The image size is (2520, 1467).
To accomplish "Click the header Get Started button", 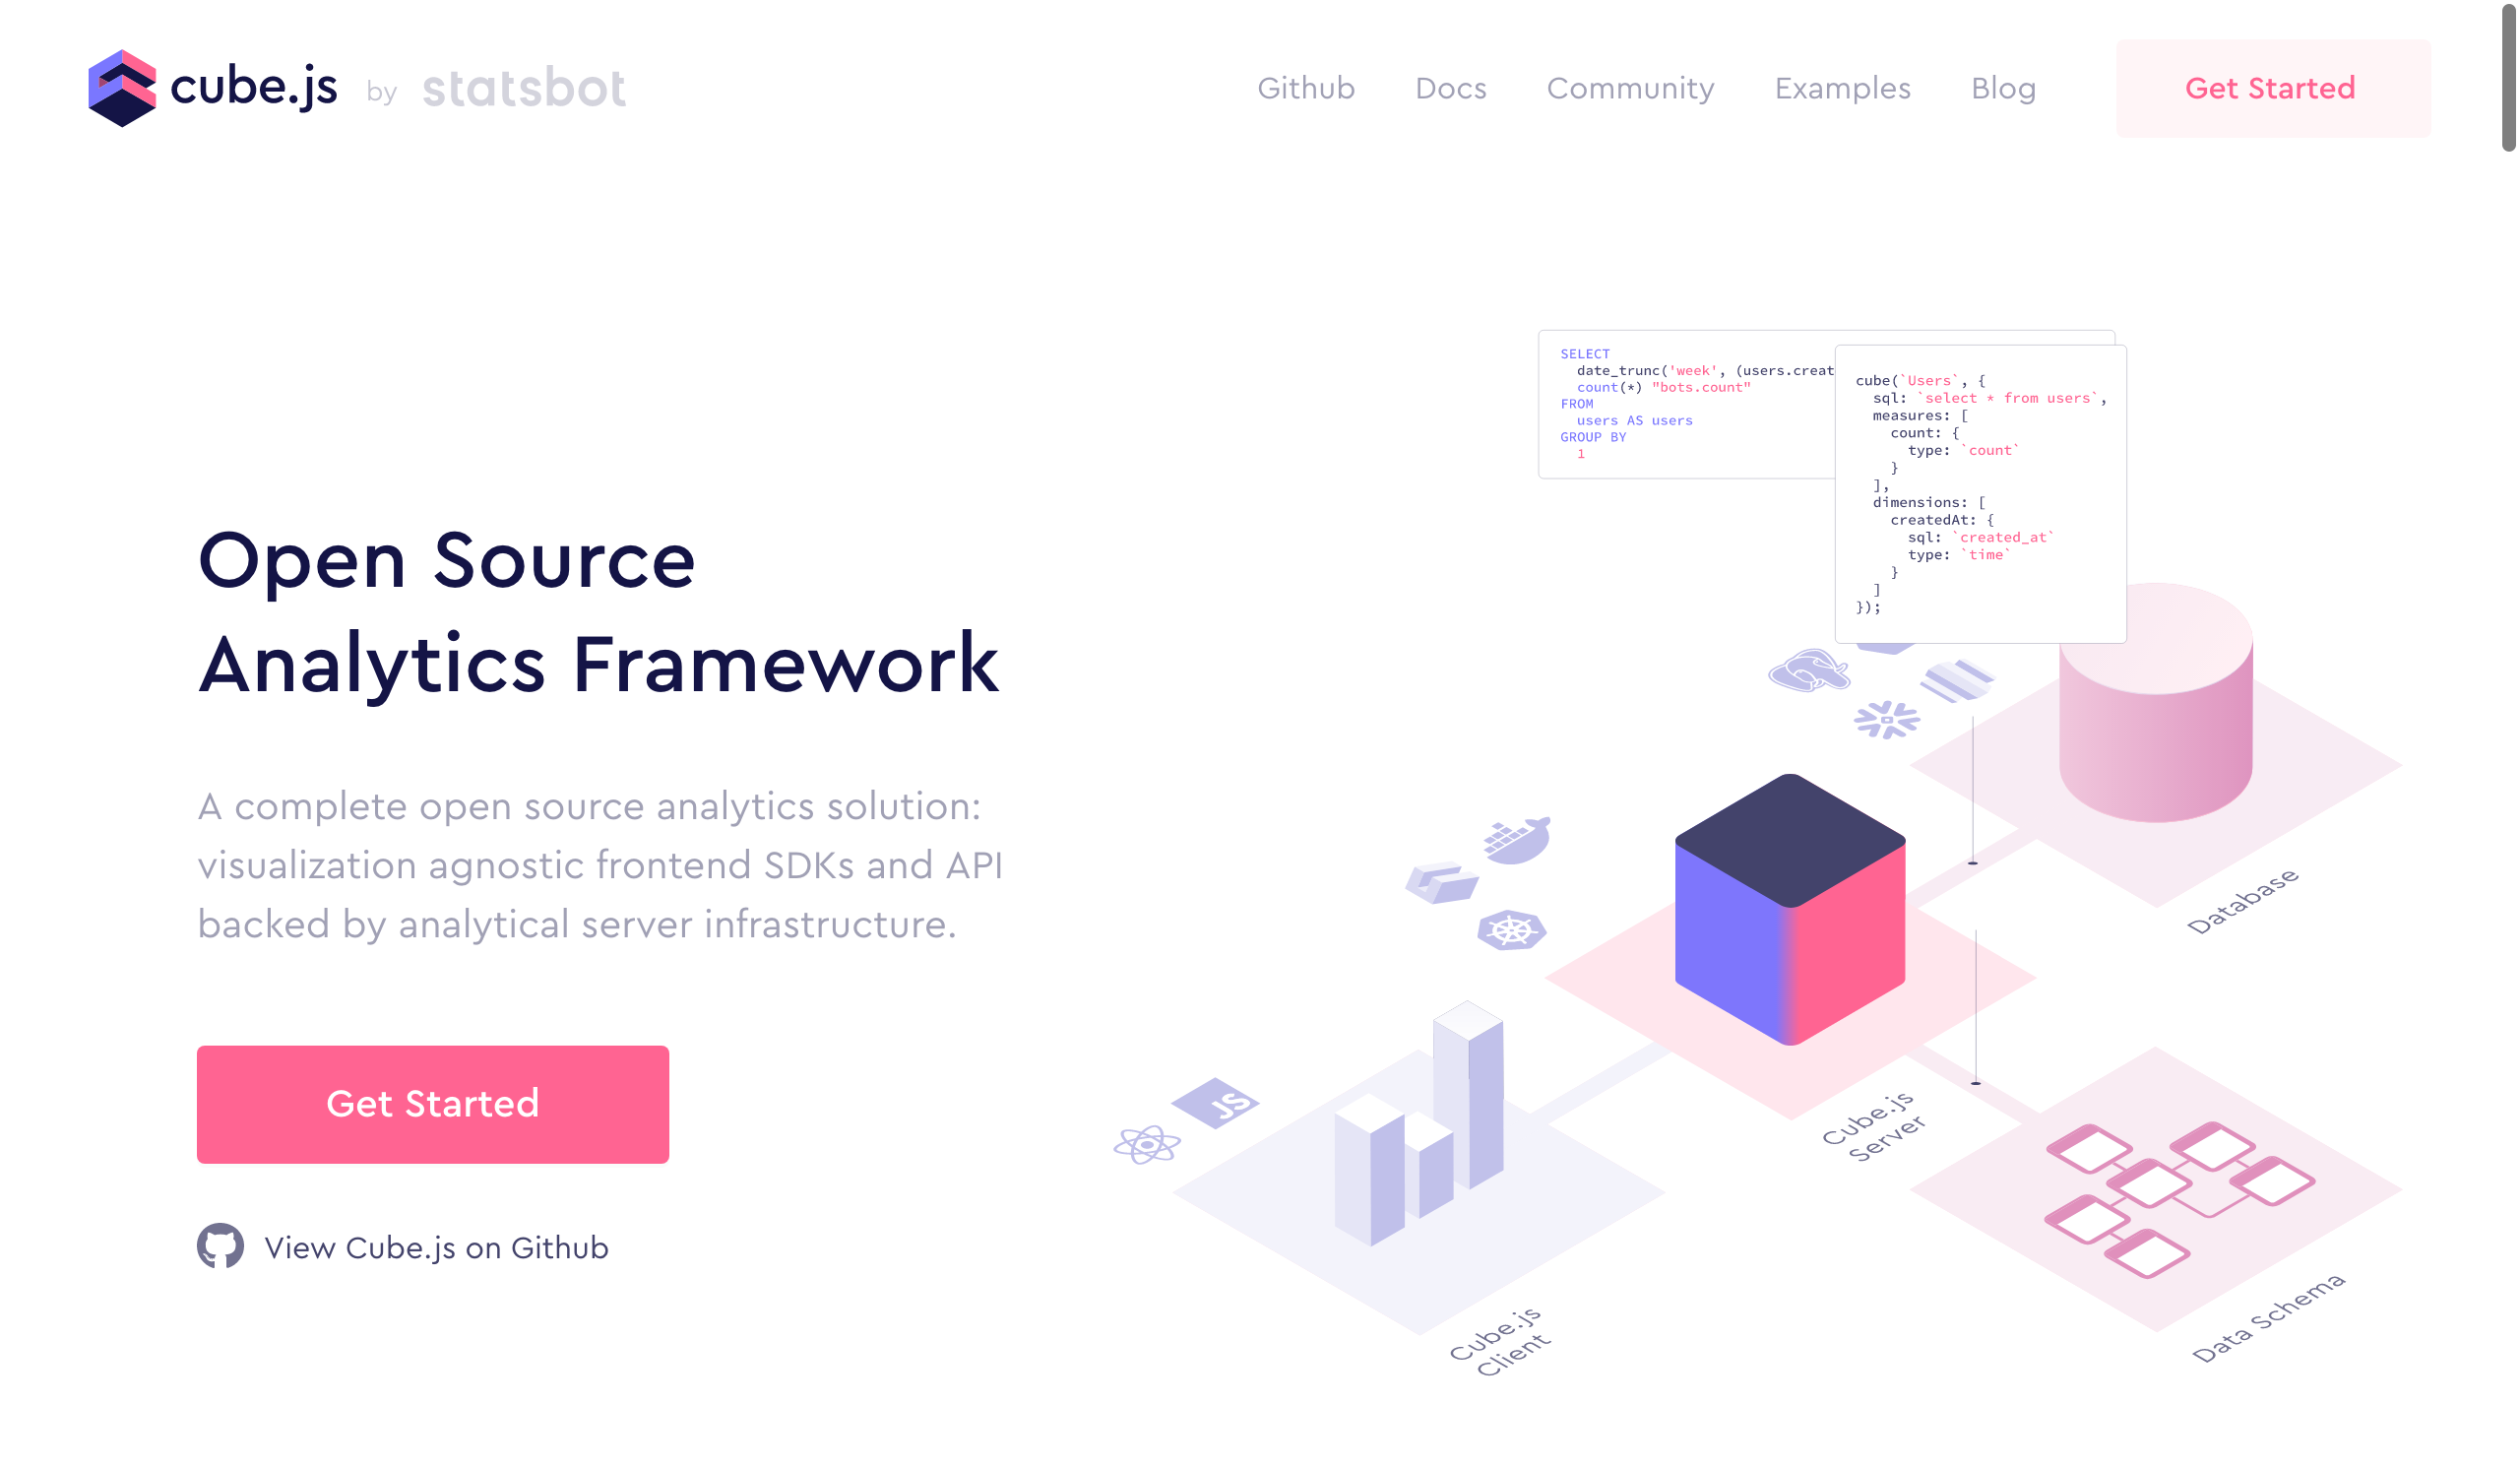I will coord(2270,88).
